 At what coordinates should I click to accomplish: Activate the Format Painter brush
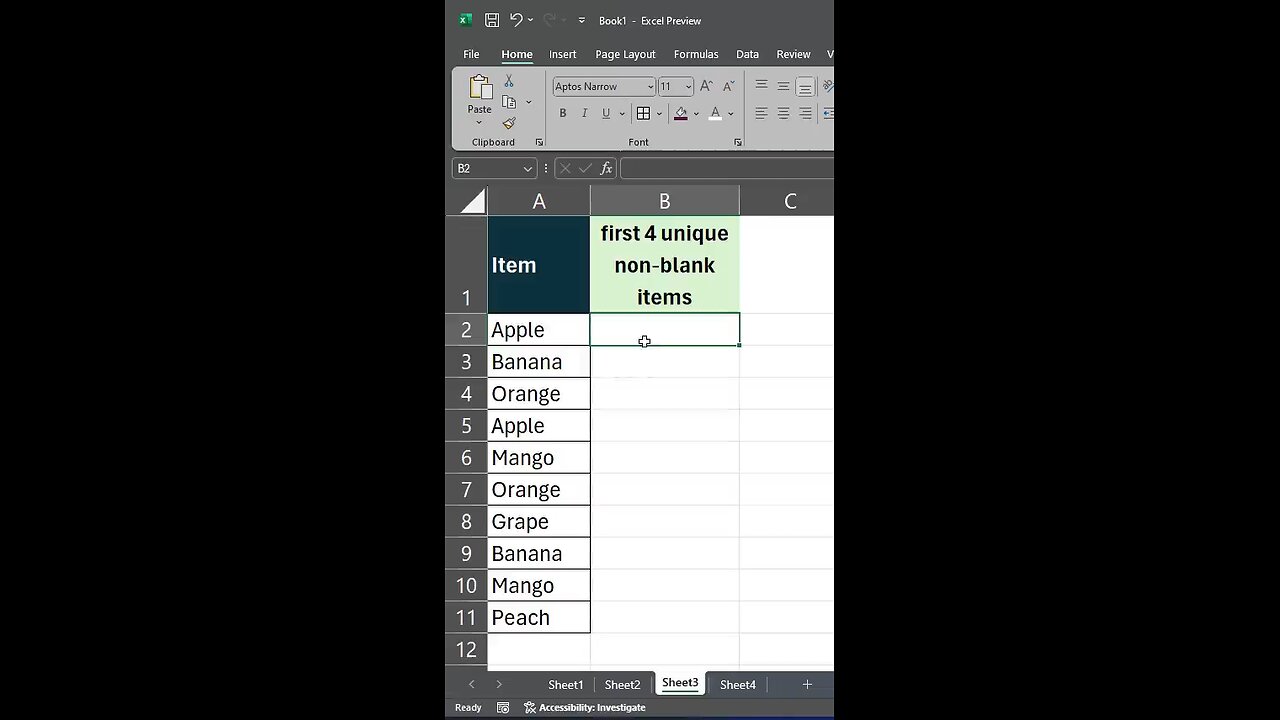[x=509, y=123]
